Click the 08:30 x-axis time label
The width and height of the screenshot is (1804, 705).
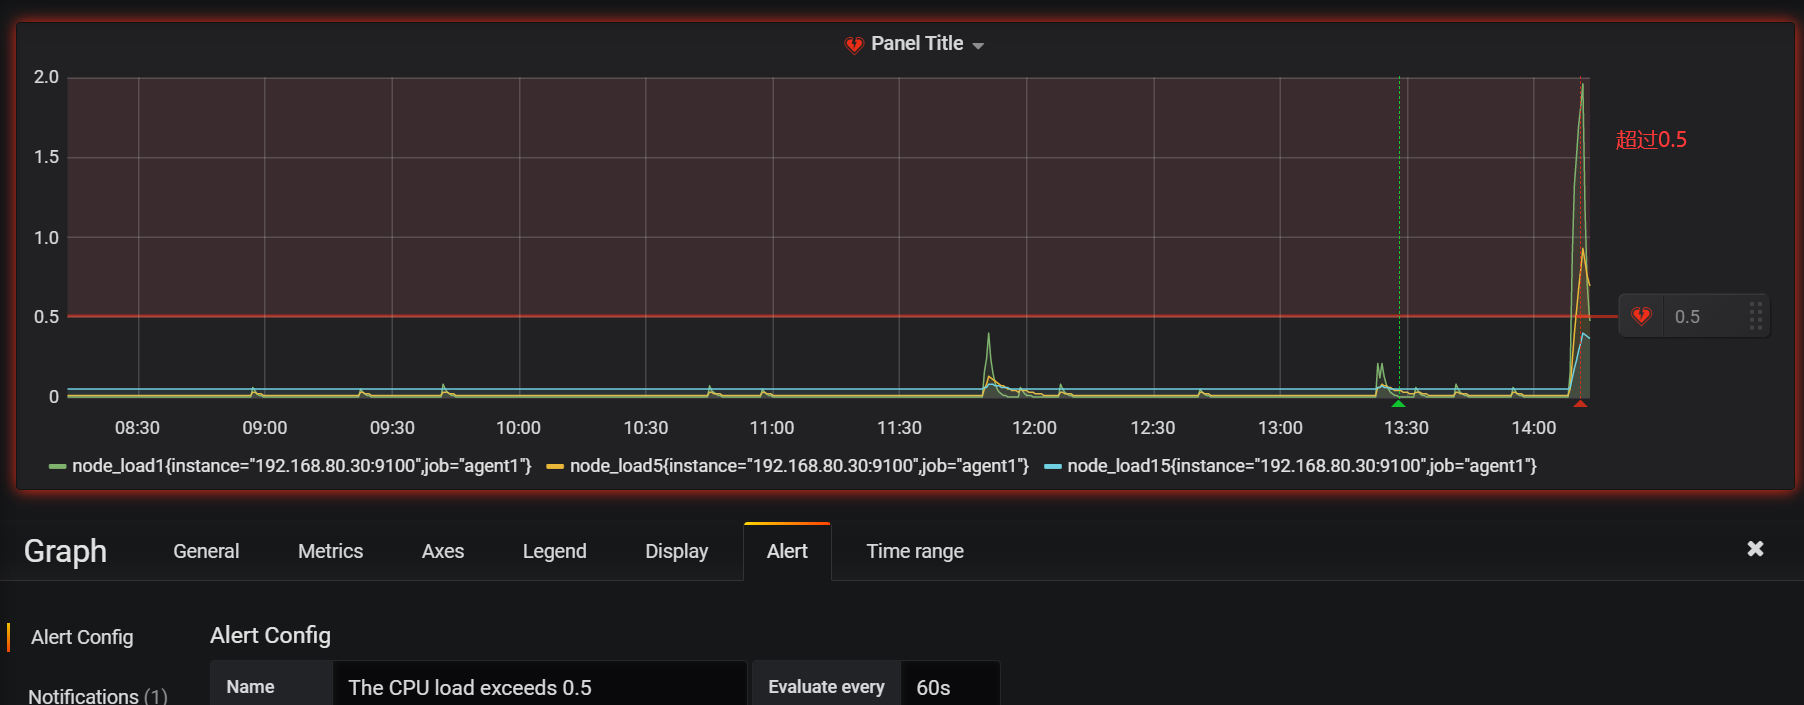137,428
